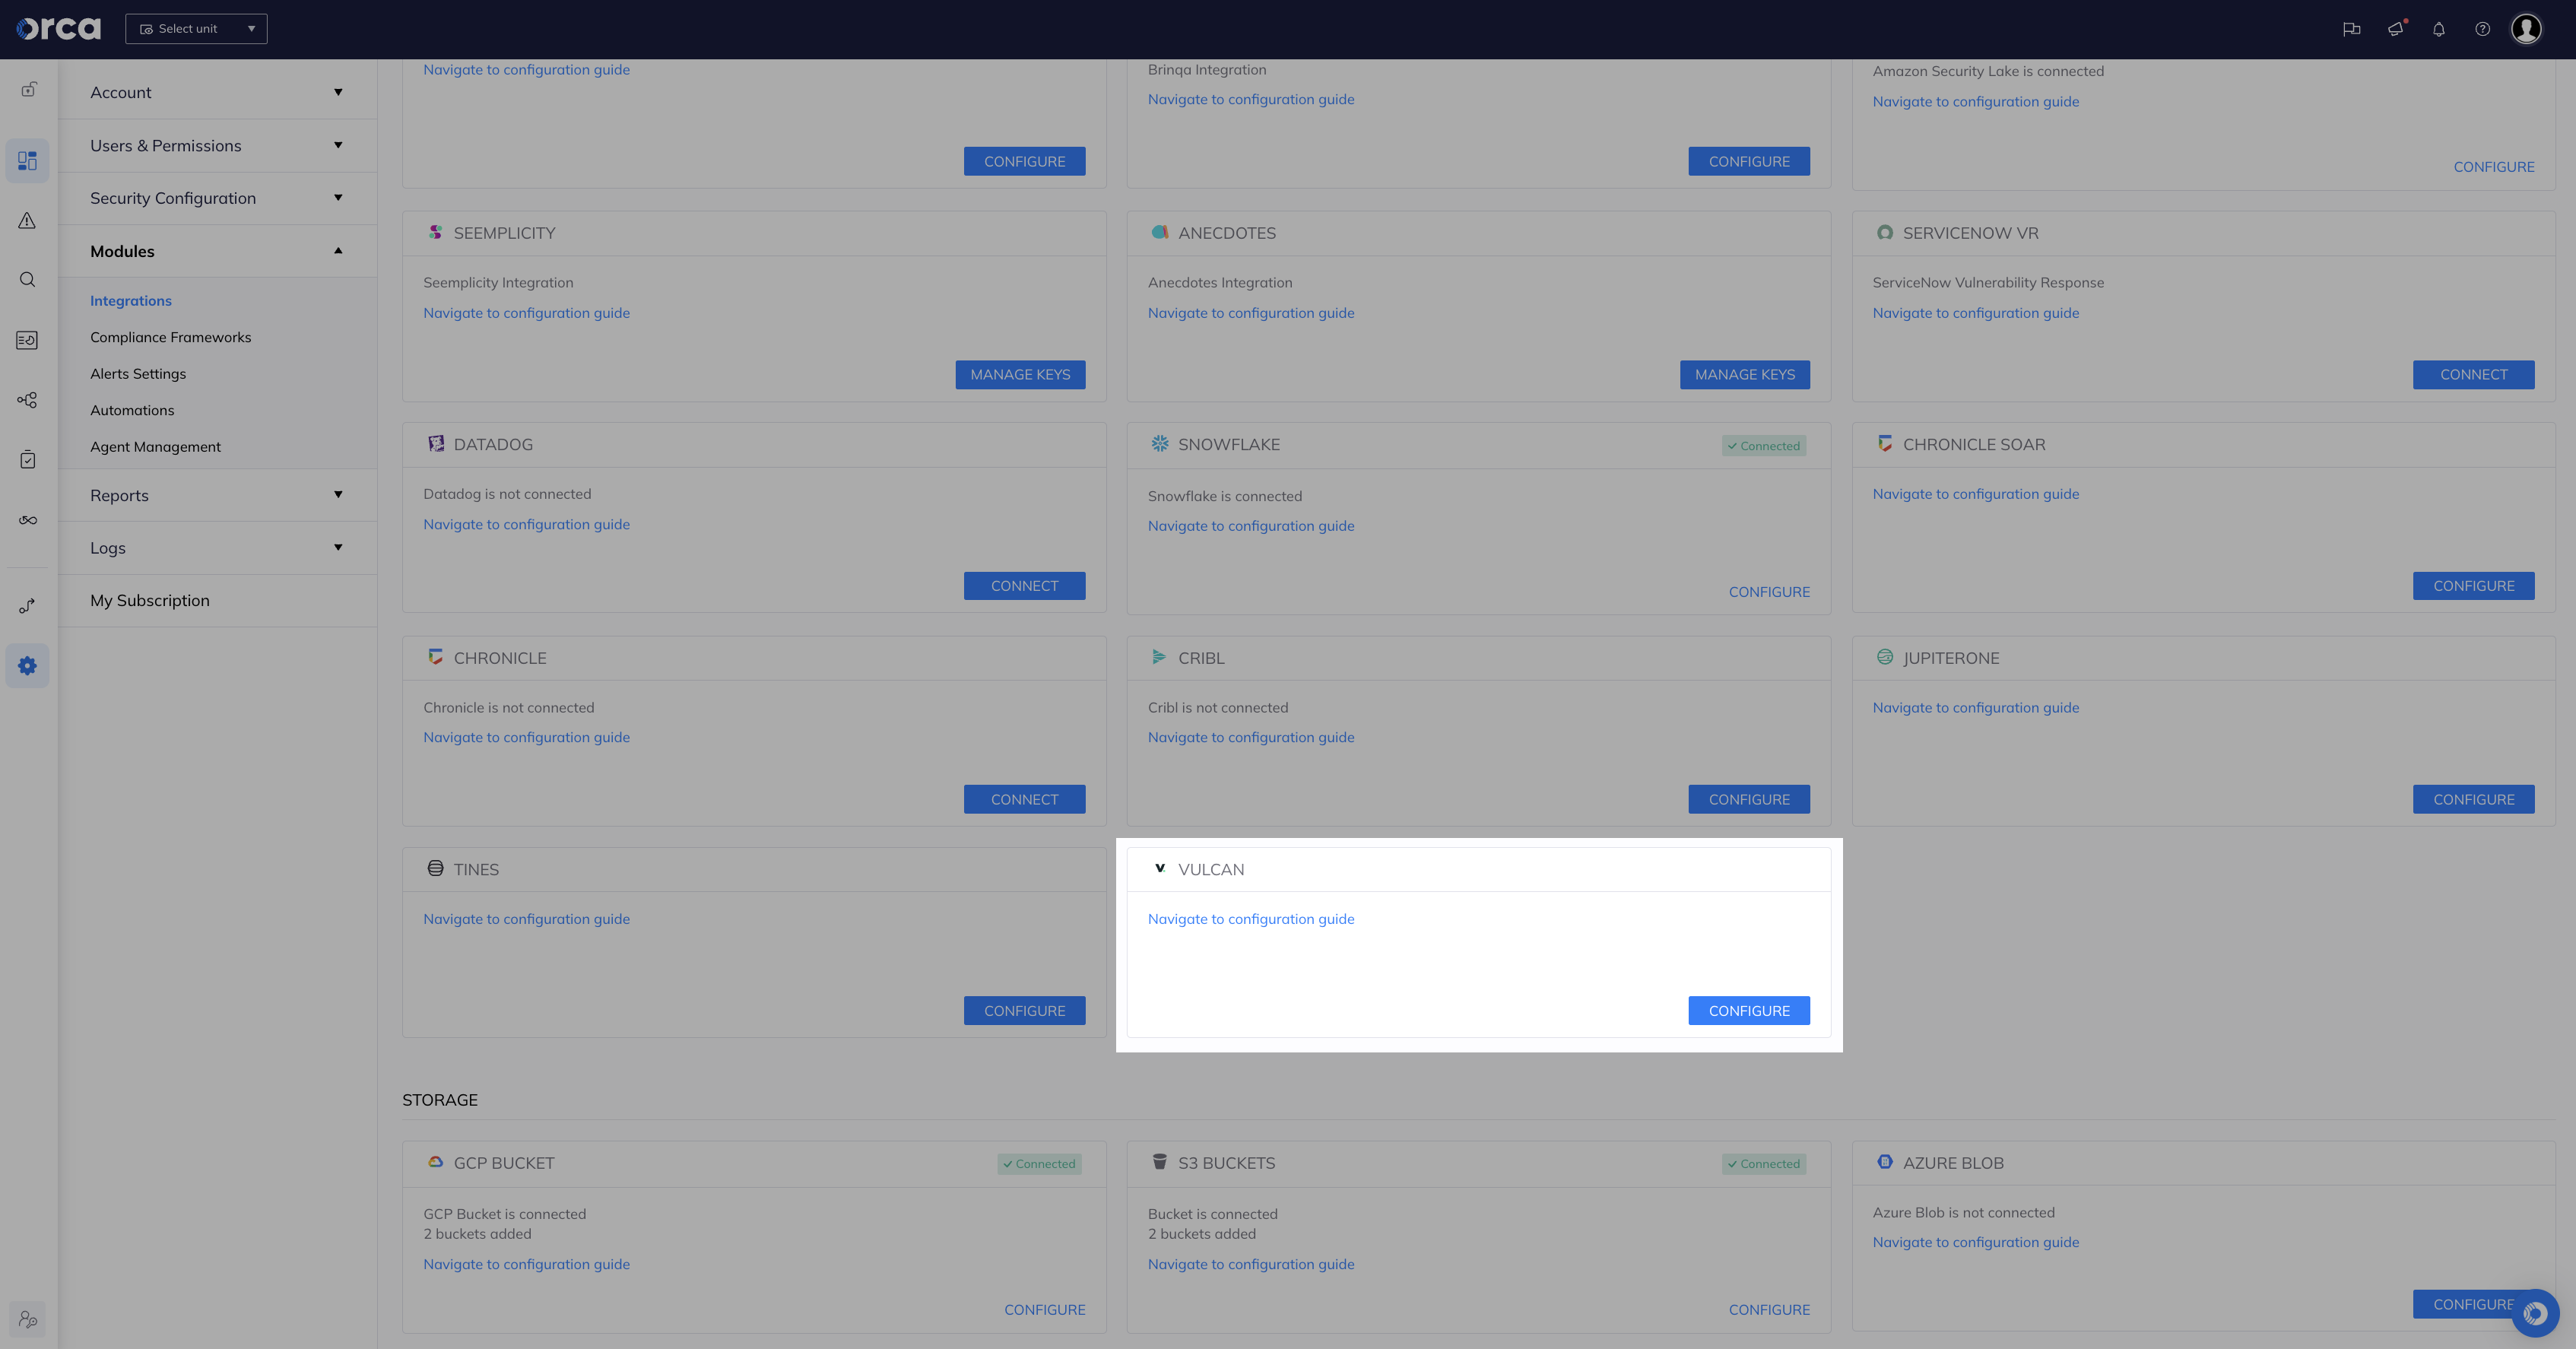Click the Help question mark icon

(x=2482, y=29)
